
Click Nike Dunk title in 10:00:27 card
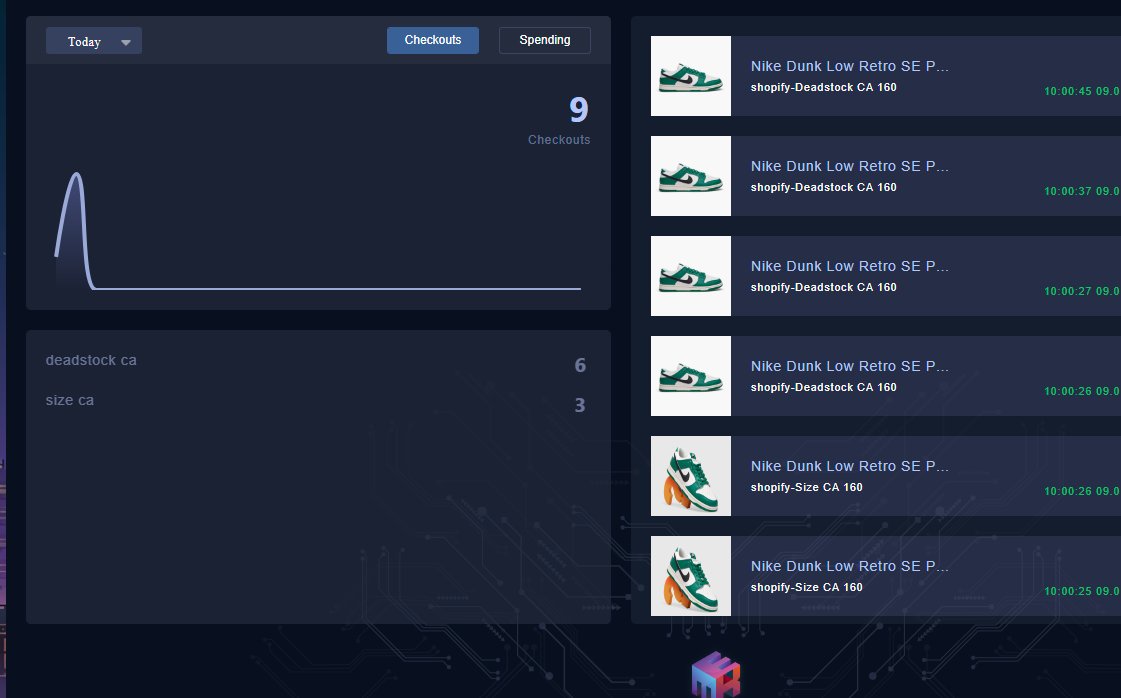849,266
